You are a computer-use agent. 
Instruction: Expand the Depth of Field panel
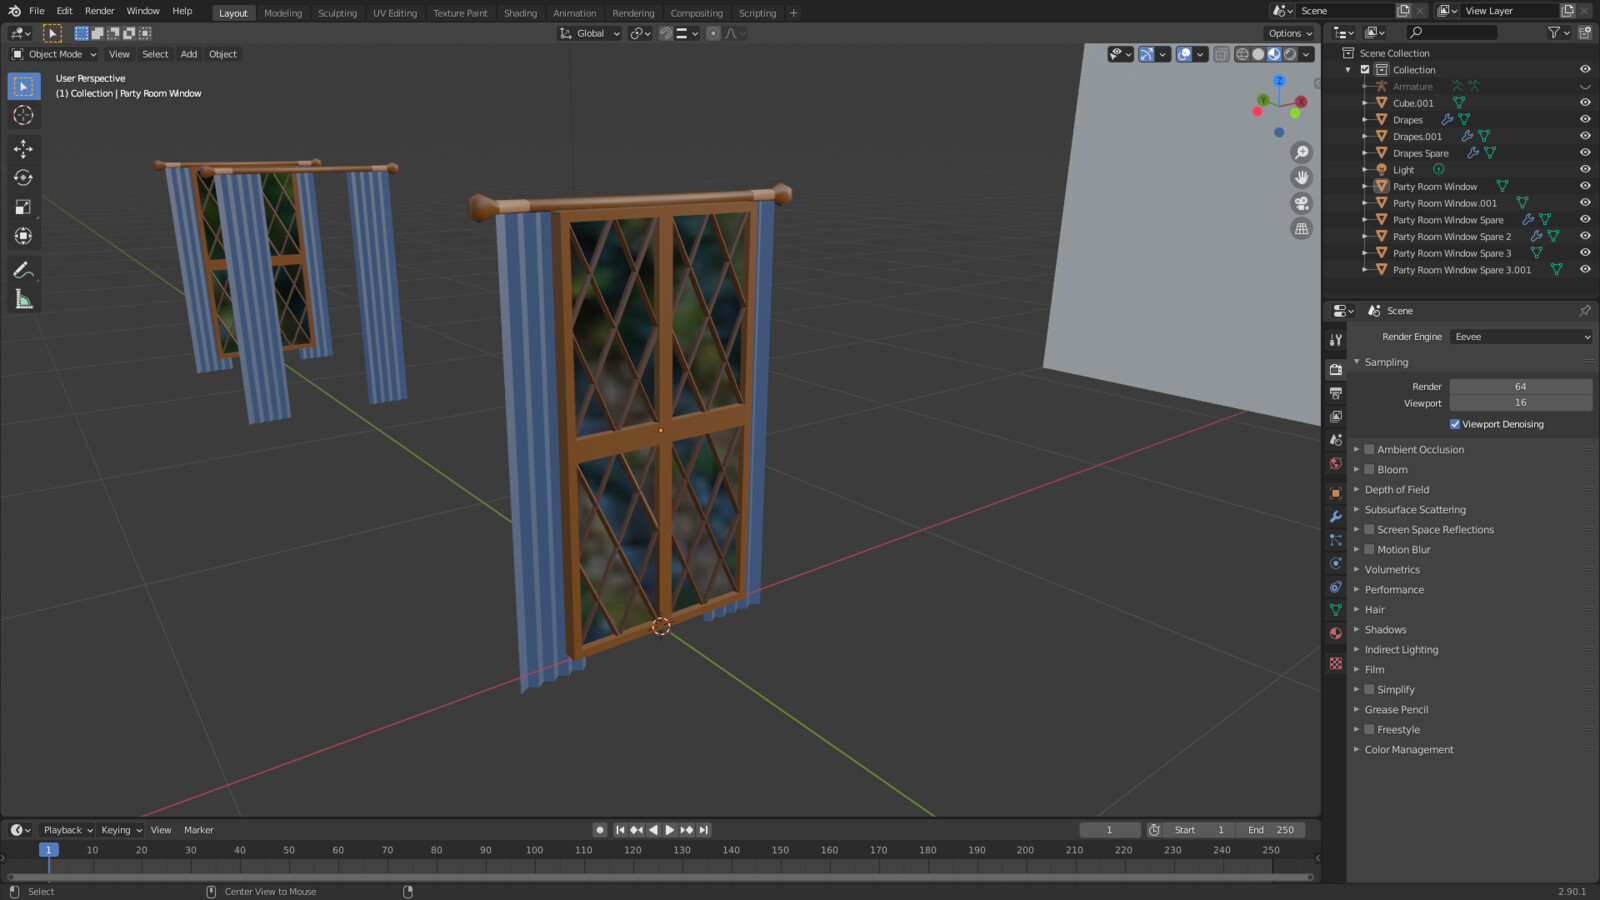[1396, 490]
